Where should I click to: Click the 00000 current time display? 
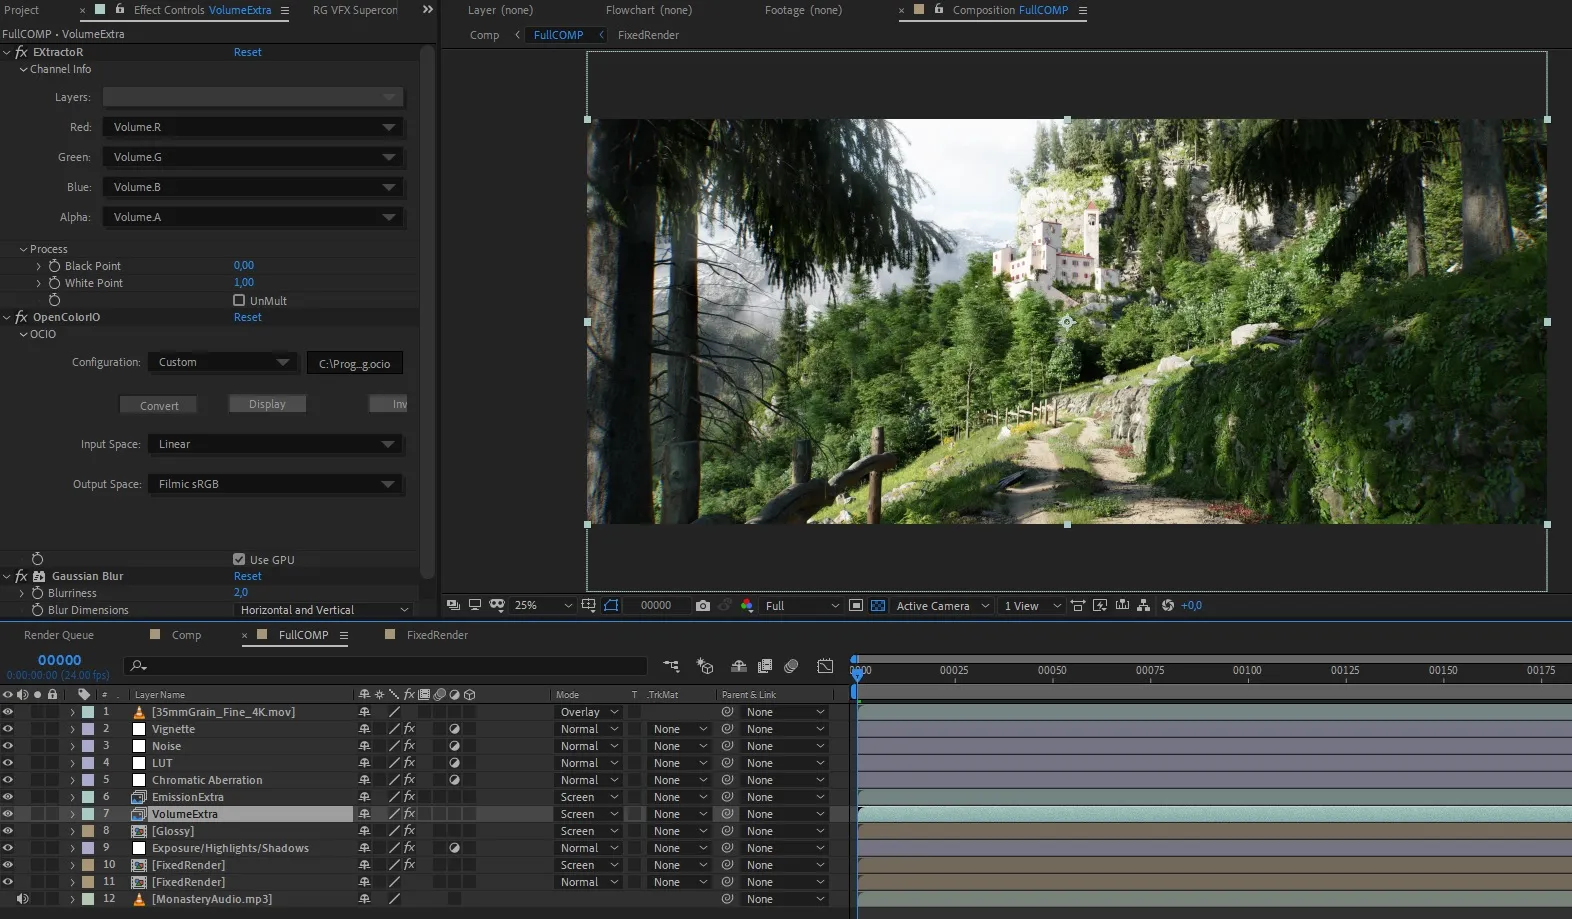tap(59, 660)
